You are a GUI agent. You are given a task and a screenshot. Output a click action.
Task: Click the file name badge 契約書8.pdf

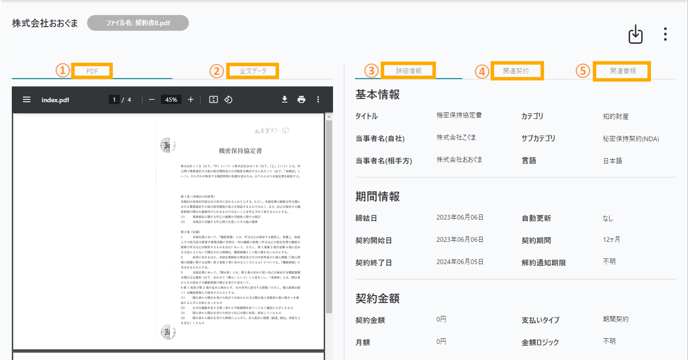coord(138,23)
